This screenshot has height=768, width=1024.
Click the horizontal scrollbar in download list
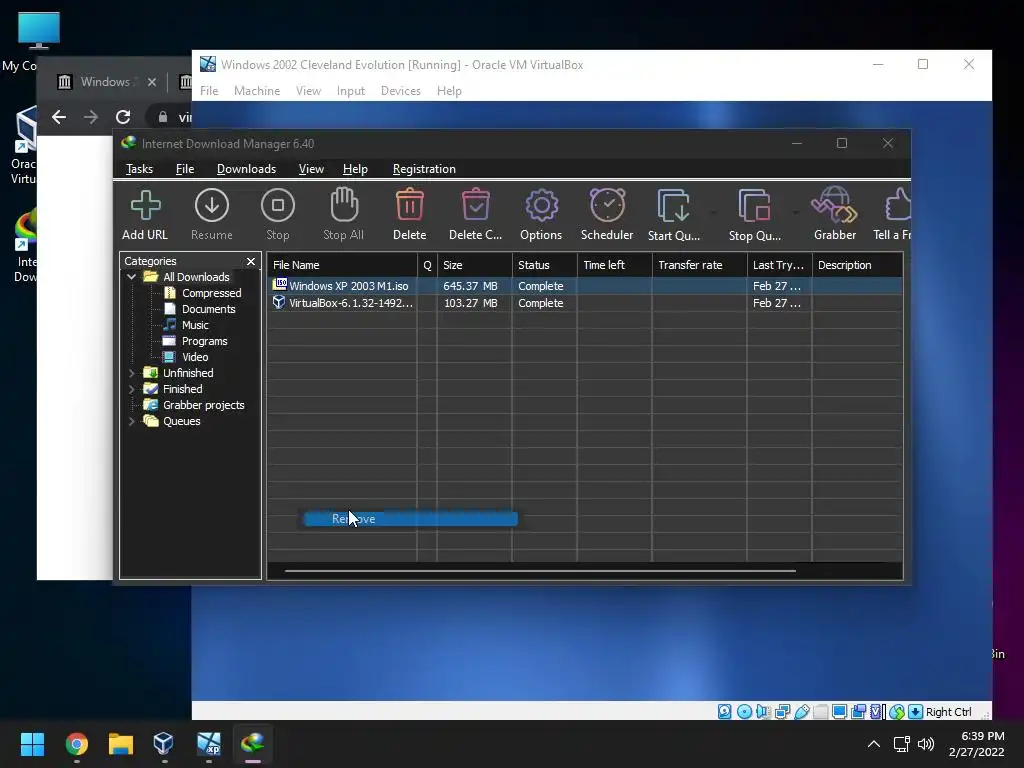[540, 571]
